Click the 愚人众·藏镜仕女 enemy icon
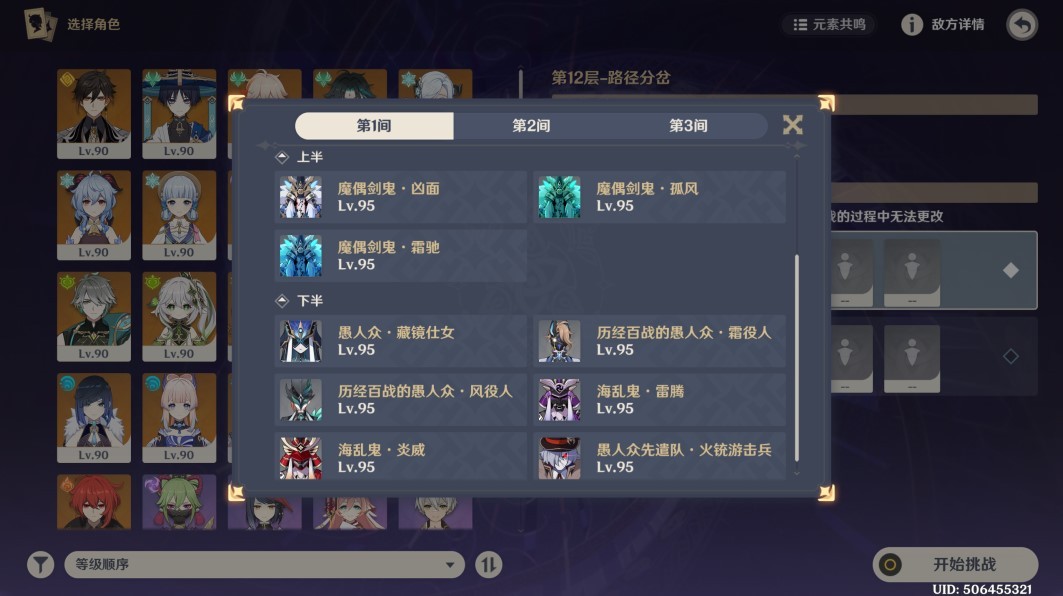The width and height of the screenshot is (1063, 596). point(301,341)
